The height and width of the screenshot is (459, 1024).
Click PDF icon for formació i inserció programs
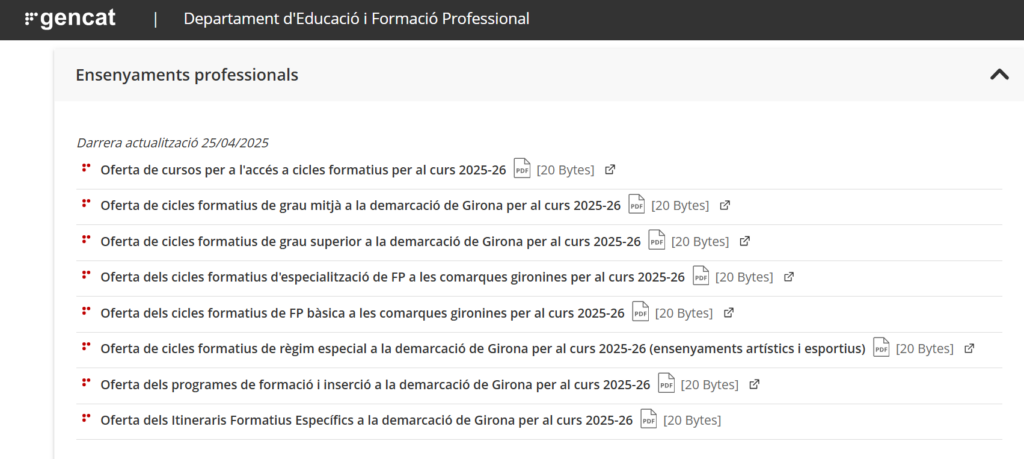[665, 385]
